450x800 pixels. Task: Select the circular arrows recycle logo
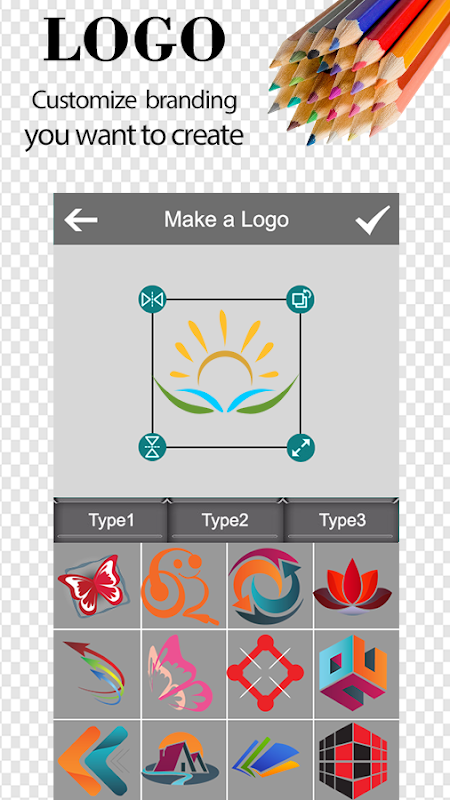pos(270,585)
